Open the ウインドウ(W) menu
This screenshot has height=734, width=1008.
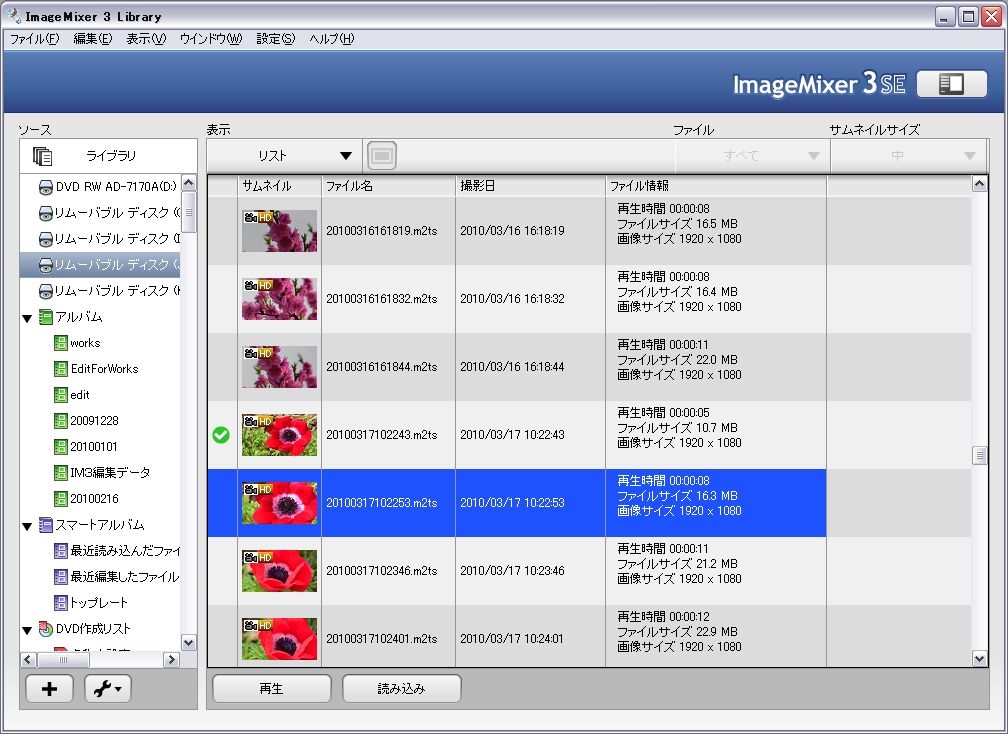click(x=211, y=39)
